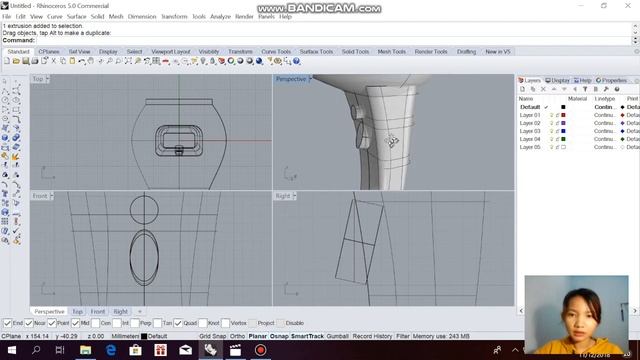Click Layer 01 red color swatch
Screen dimensions: 640x360
563,115
